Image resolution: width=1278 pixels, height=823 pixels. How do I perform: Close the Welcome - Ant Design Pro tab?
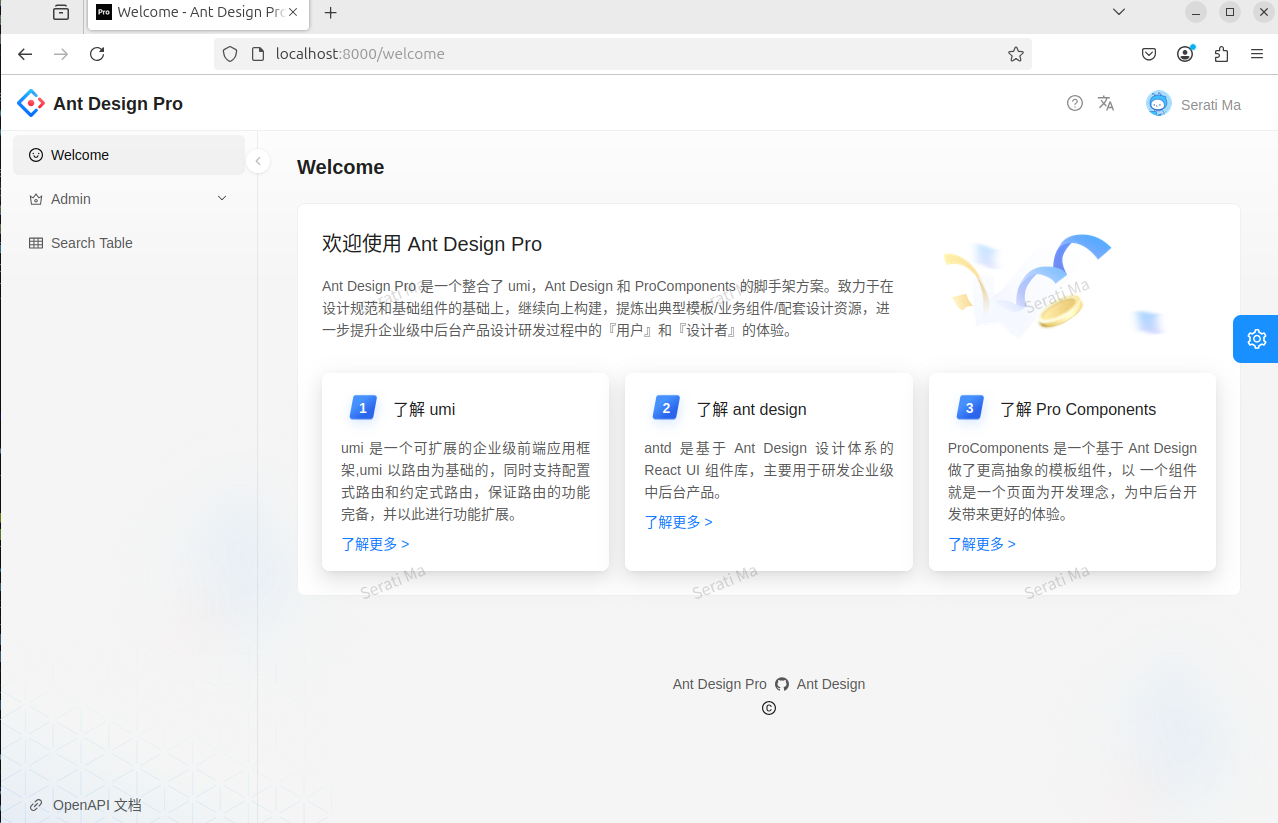coord(293,12)
